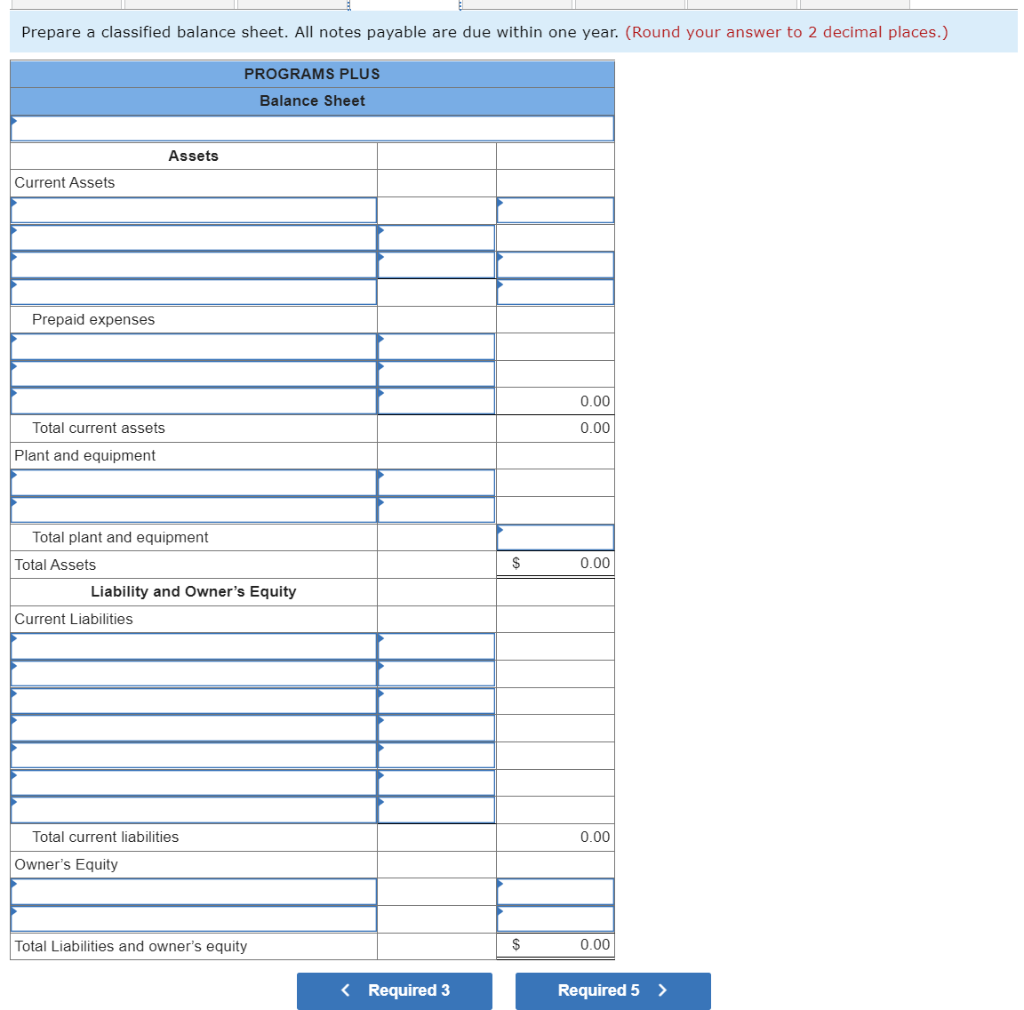Click the Prepaid expenses row label
This screenshot has height=1010, width=1024.
coord(93,319)
